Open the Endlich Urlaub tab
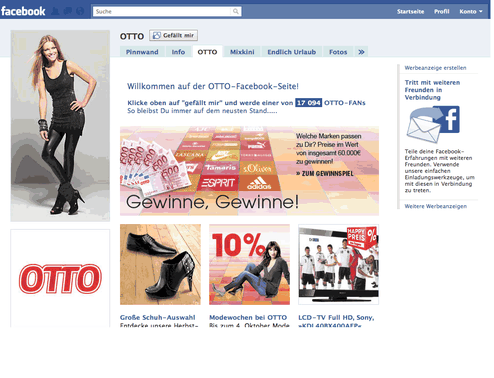This screenshot has height=378, width=494. coord(292,52)
